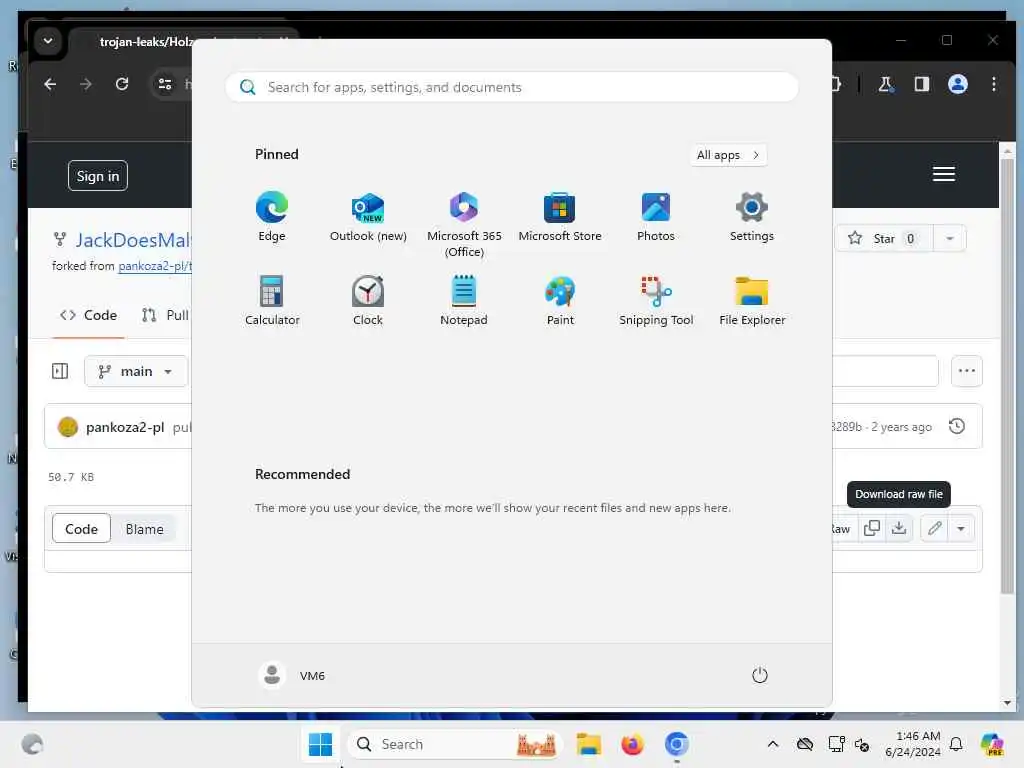Click Sign in on GitHub page
Screen dimensions: 1024x768
point(98,176)
